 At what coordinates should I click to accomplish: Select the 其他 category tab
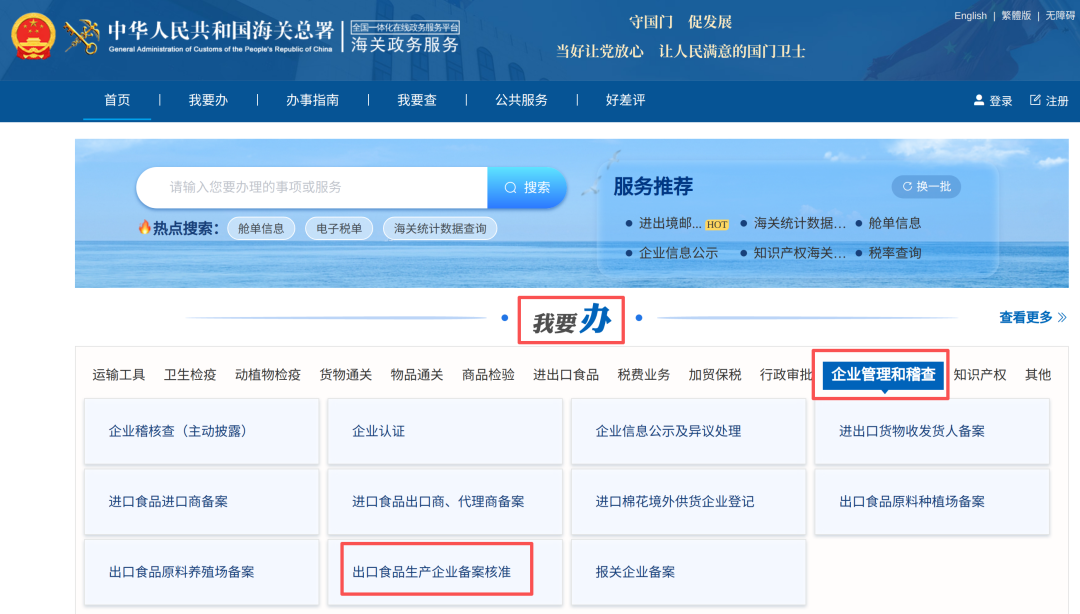(1038, 374)
